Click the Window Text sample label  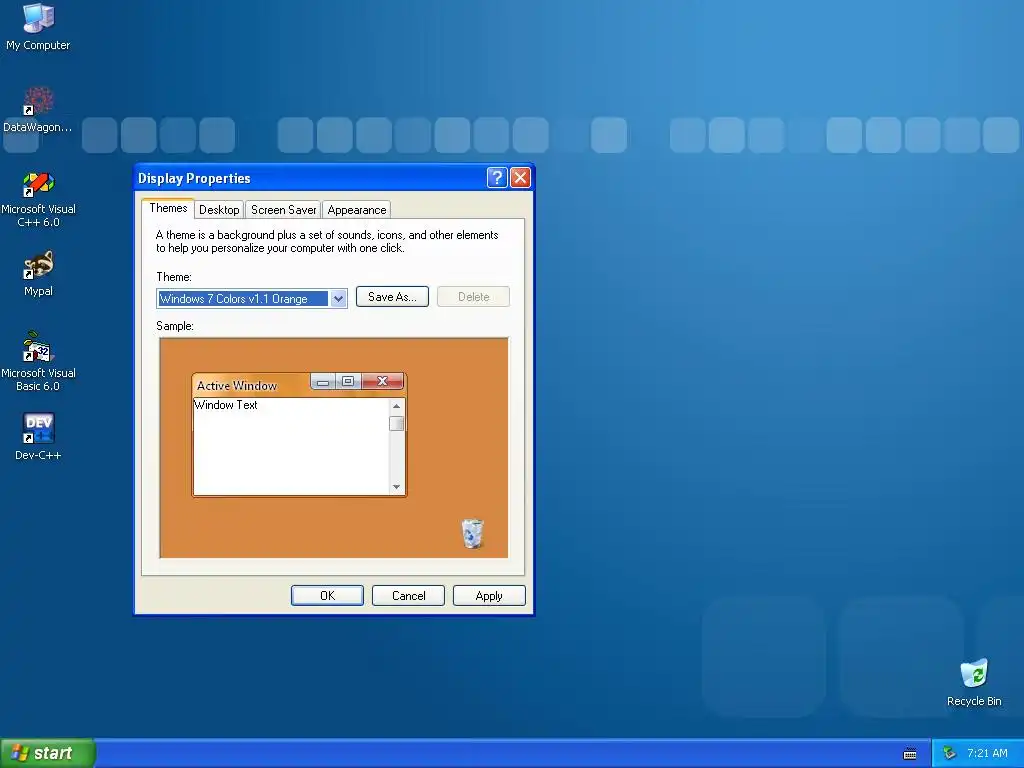tap(226, 405)
